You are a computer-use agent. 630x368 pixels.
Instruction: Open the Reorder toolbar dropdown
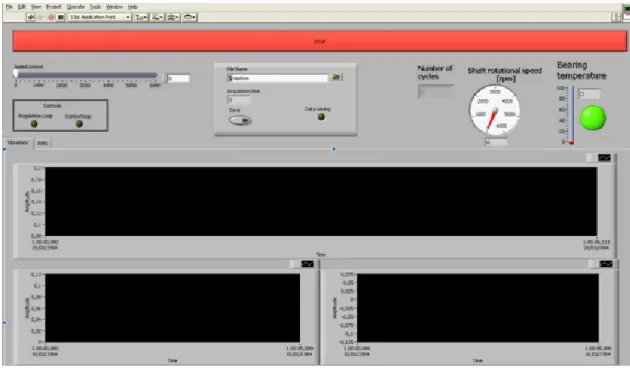click(190, 17)
